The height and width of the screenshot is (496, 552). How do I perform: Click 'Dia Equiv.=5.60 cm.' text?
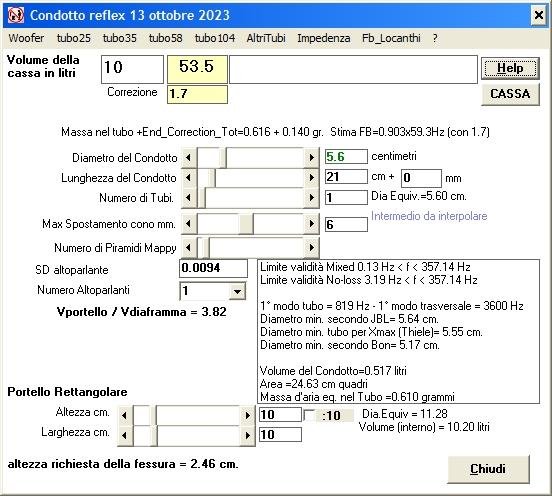(x=419, y=196)
